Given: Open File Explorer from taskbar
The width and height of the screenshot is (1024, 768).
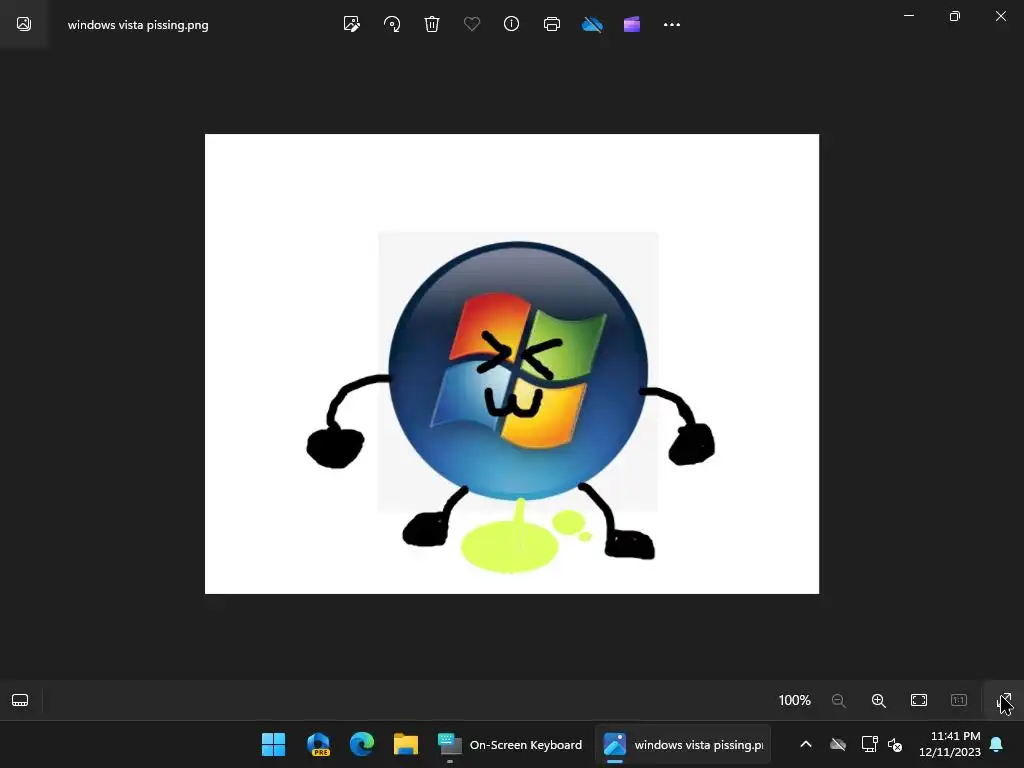Looking at the screenshot, I should coord(406,744).
